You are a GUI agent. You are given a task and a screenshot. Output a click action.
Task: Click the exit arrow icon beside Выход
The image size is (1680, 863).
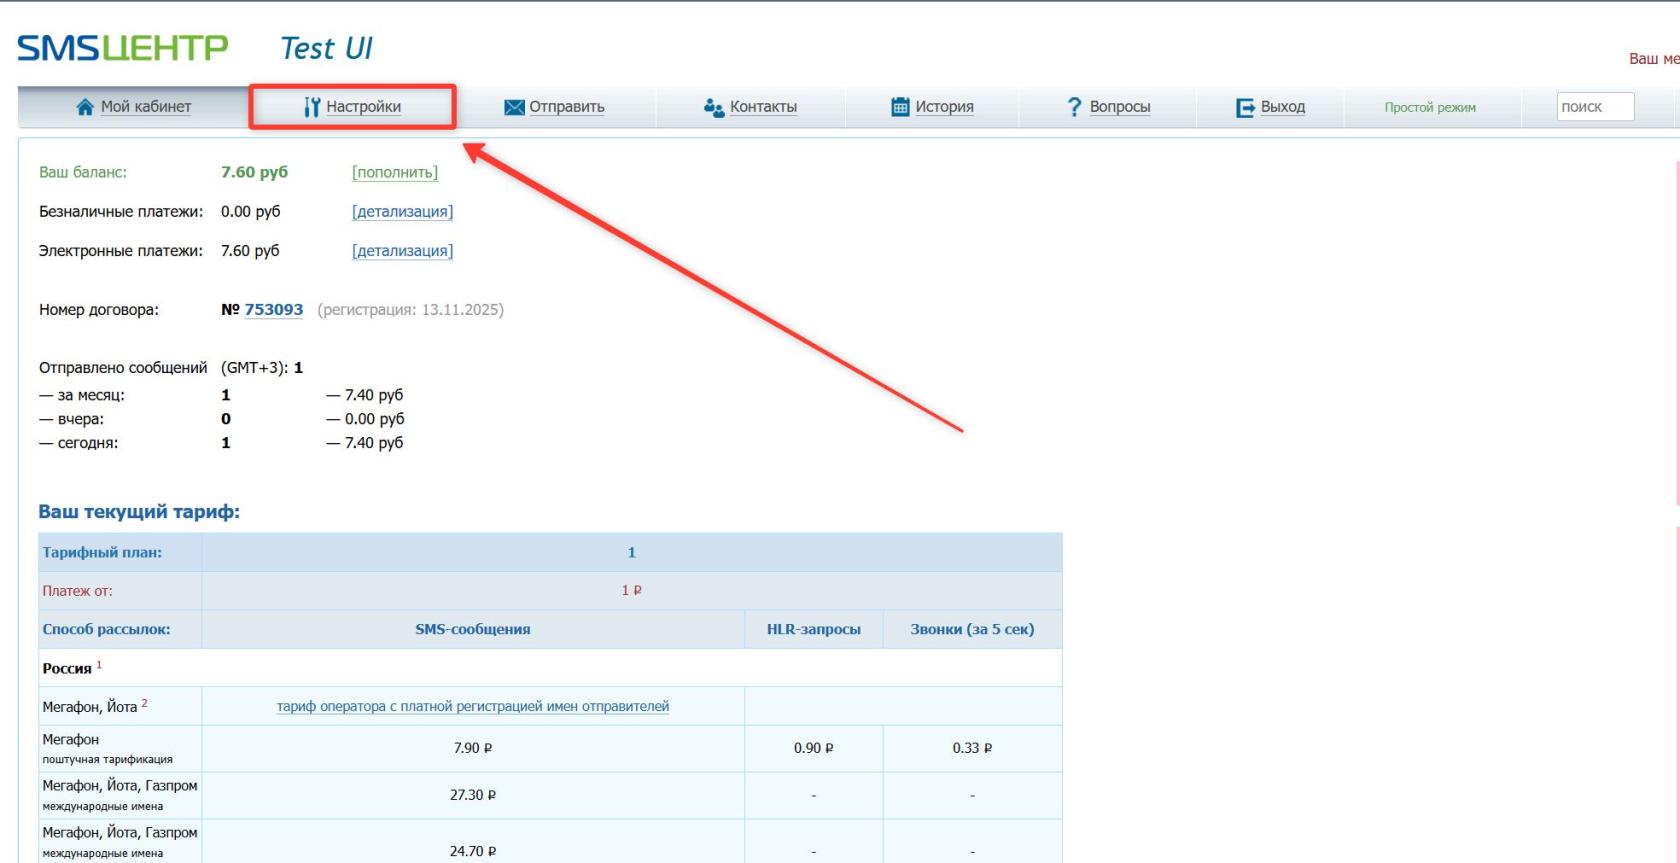pyautogui.click(x=1245, y=107)
